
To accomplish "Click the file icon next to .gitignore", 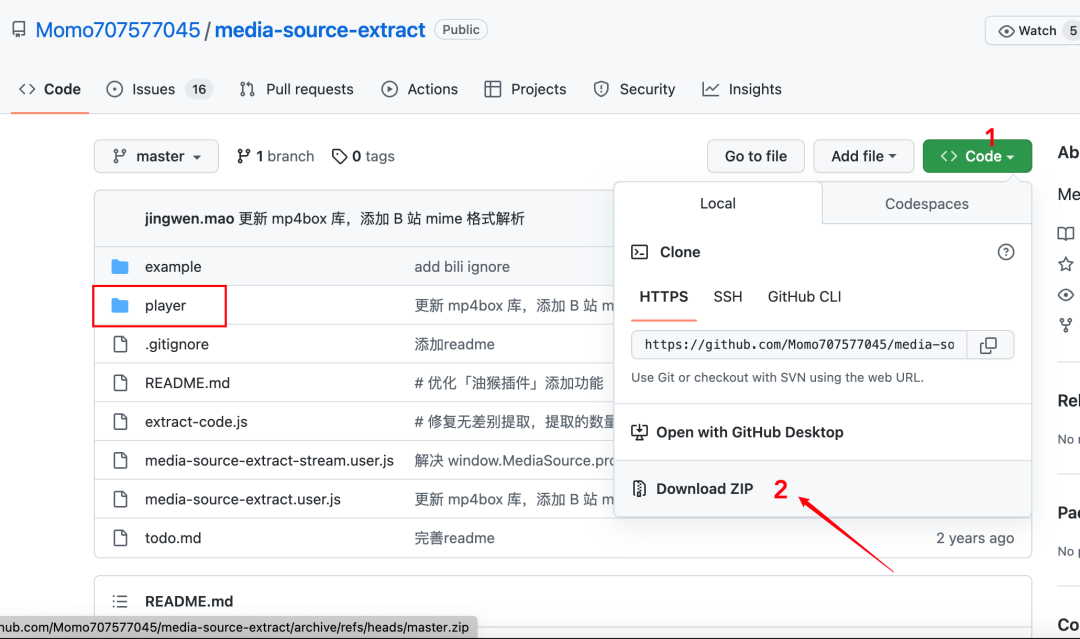I will tap(120, 344).
